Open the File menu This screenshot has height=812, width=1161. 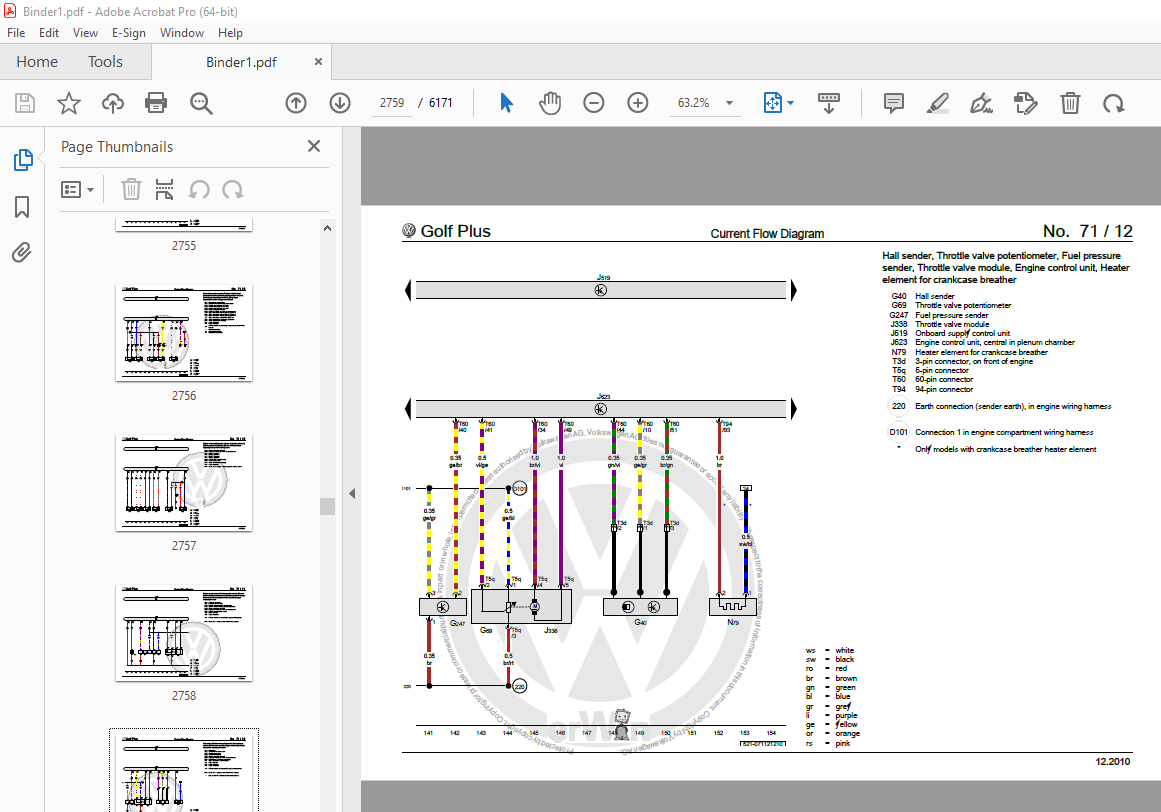(x=16, y=33)
